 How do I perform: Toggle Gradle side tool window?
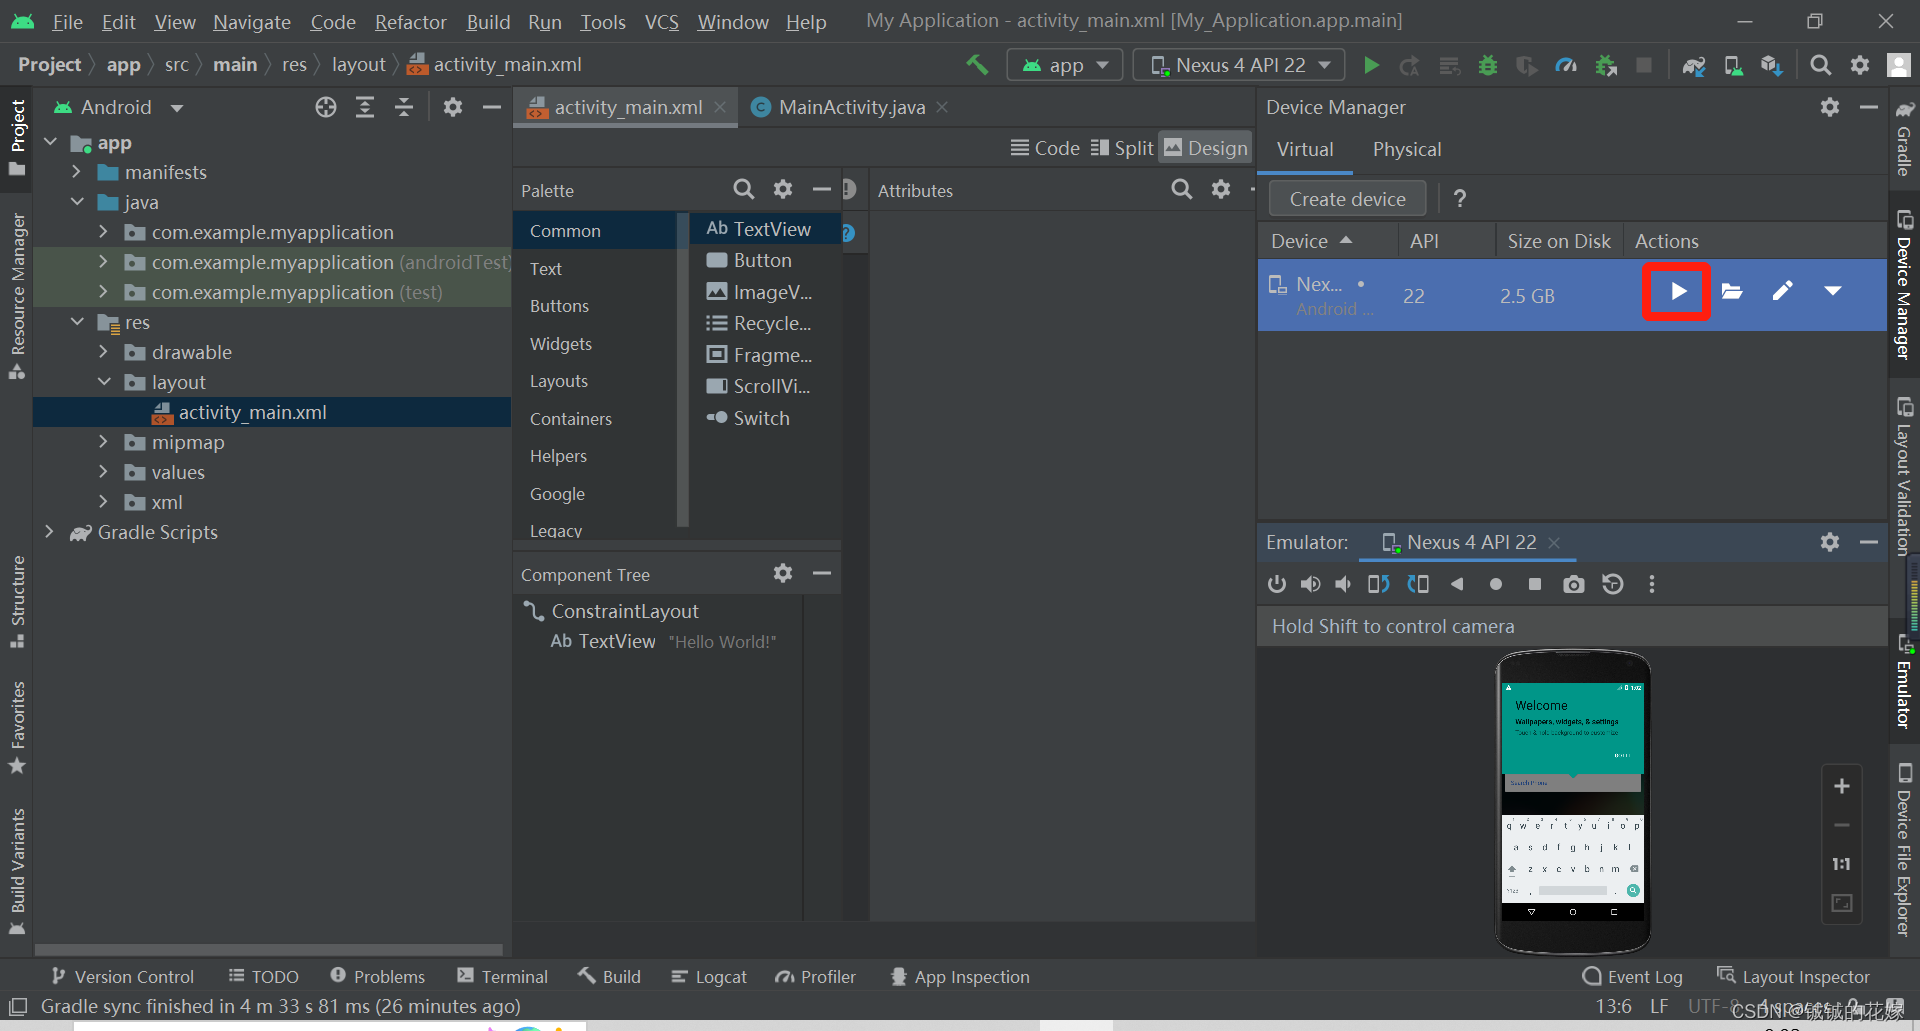pos(1904,138)
